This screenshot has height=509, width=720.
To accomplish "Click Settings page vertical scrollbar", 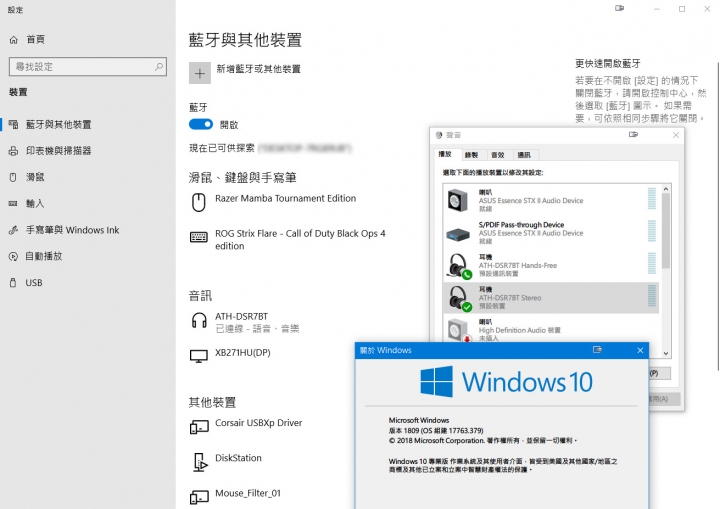I will [x=718, y=216].
